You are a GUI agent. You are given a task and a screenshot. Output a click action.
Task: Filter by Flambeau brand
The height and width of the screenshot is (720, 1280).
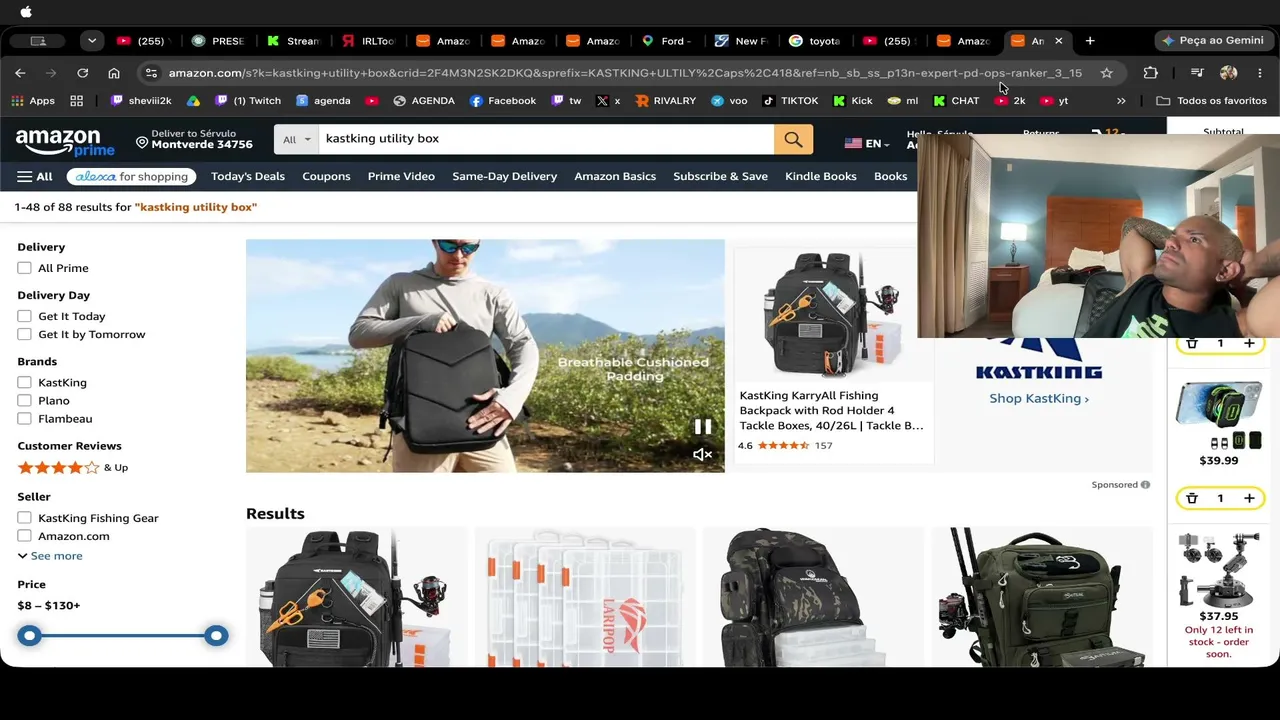pyautogui.click(x=24, y=418)
